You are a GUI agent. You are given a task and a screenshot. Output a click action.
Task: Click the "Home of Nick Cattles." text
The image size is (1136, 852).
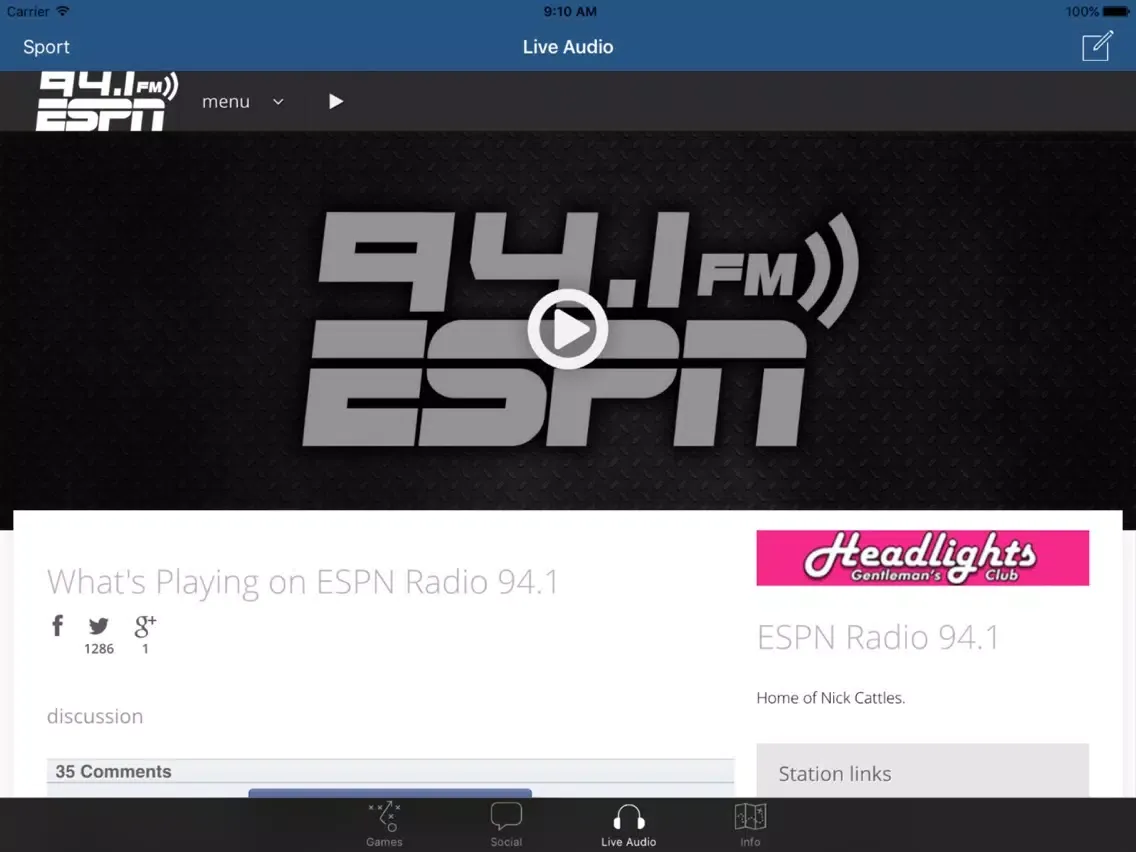[x=831, y=698]
